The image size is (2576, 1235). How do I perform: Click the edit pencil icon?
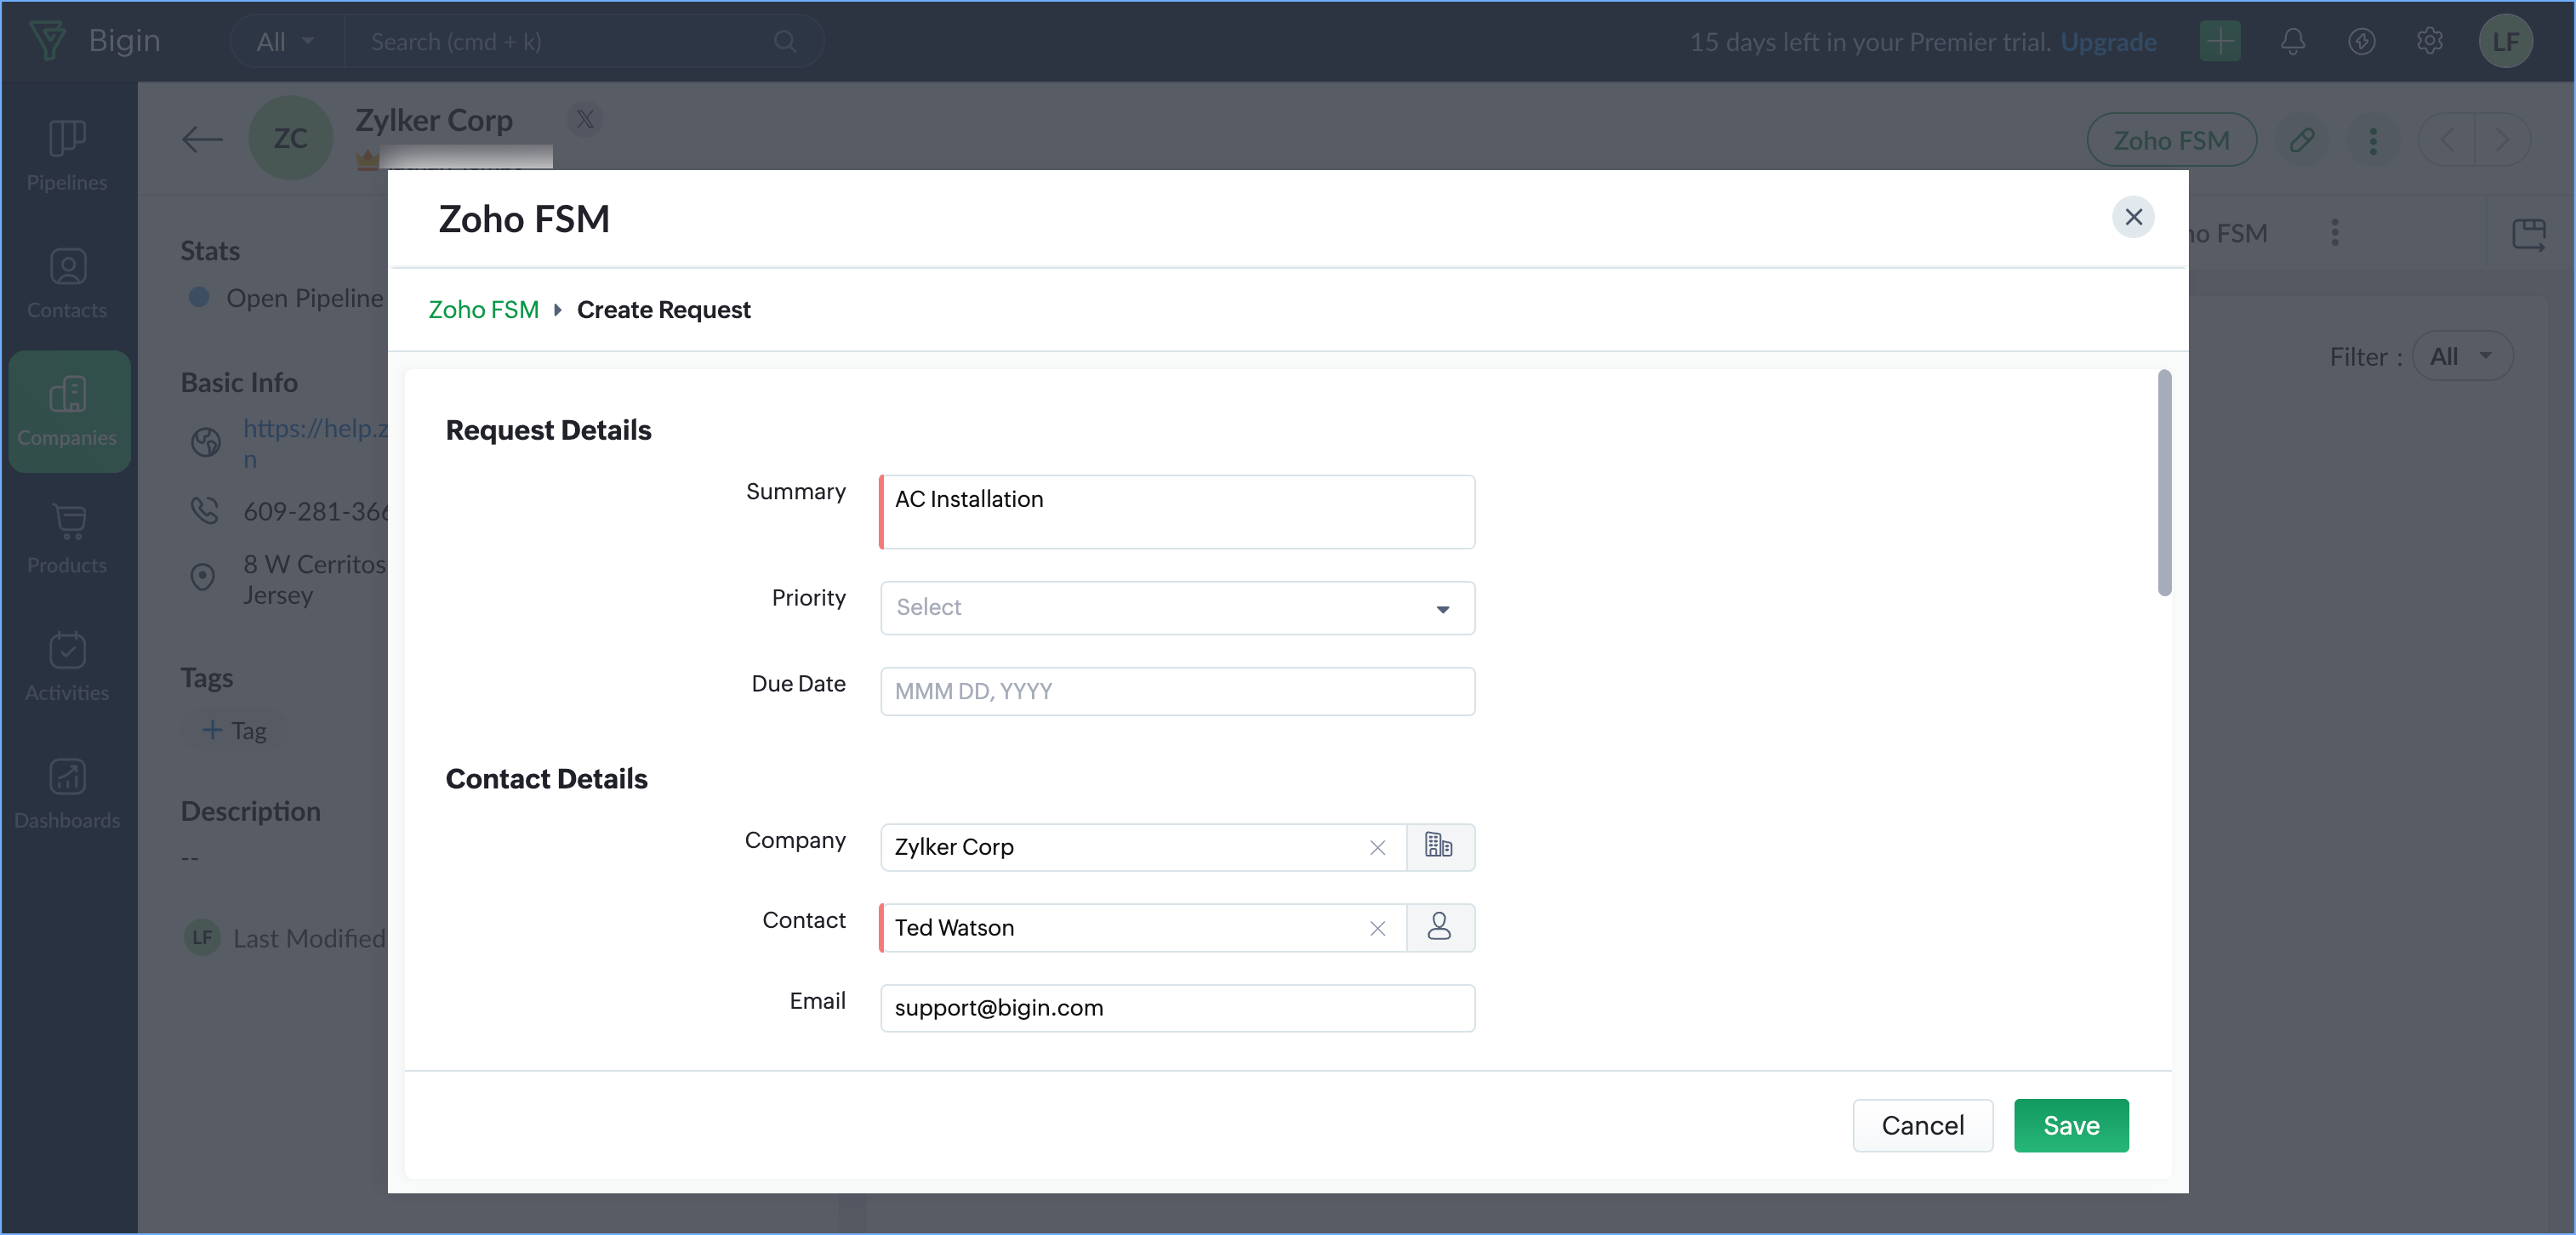(2301, 140)
